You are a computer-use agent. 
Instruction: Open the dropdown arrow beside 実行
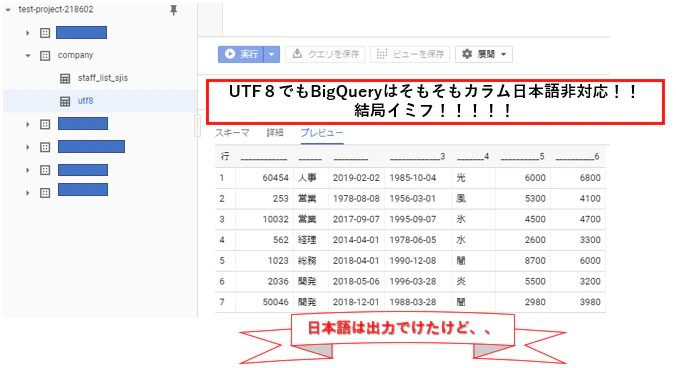[272, 54]
